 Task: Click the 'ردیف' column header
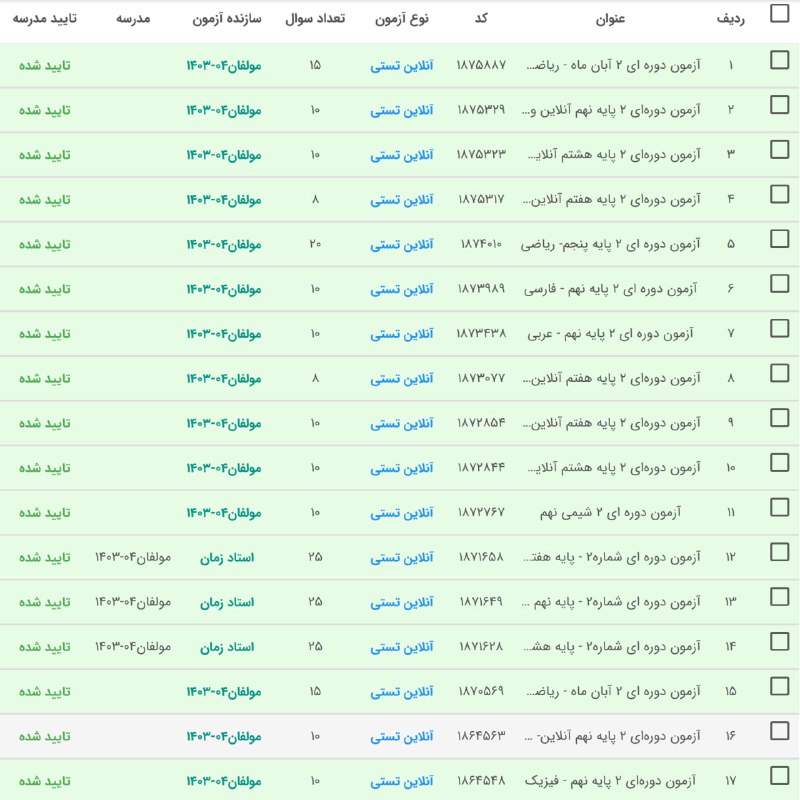731,19
